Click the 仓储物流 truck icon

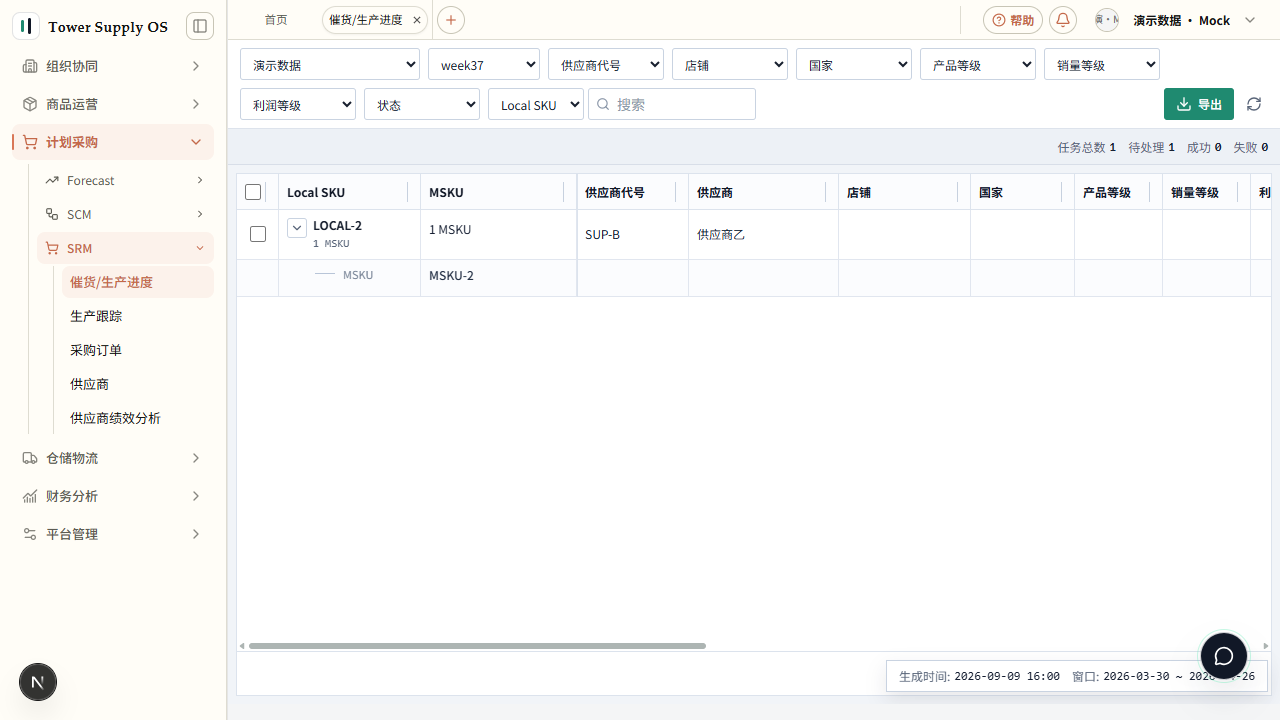pos(30,458)
